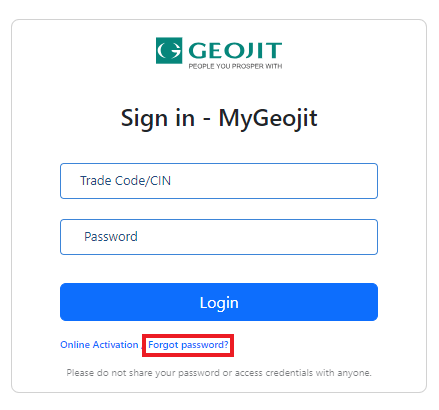Start password recovery via Forgot password?
This screenshot has width=439, height=410.
tap(188, 345)
